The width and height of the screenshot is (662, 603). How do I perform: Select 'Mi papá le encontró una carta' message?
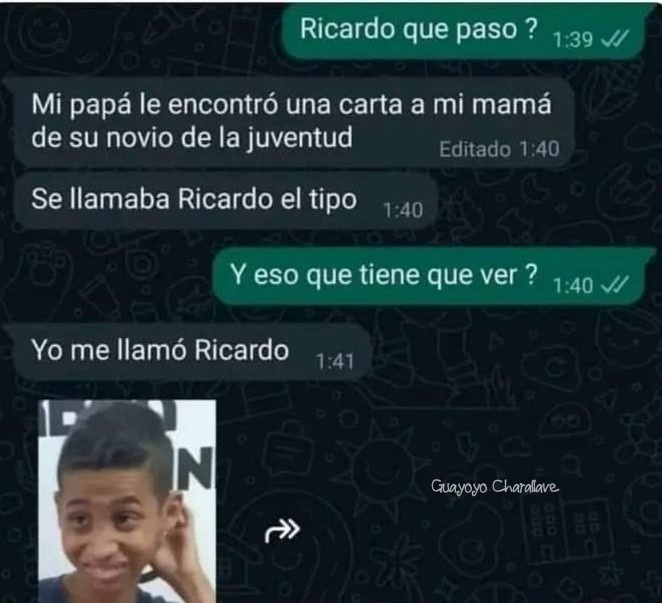pyautogui.click(x=293, y=122)
